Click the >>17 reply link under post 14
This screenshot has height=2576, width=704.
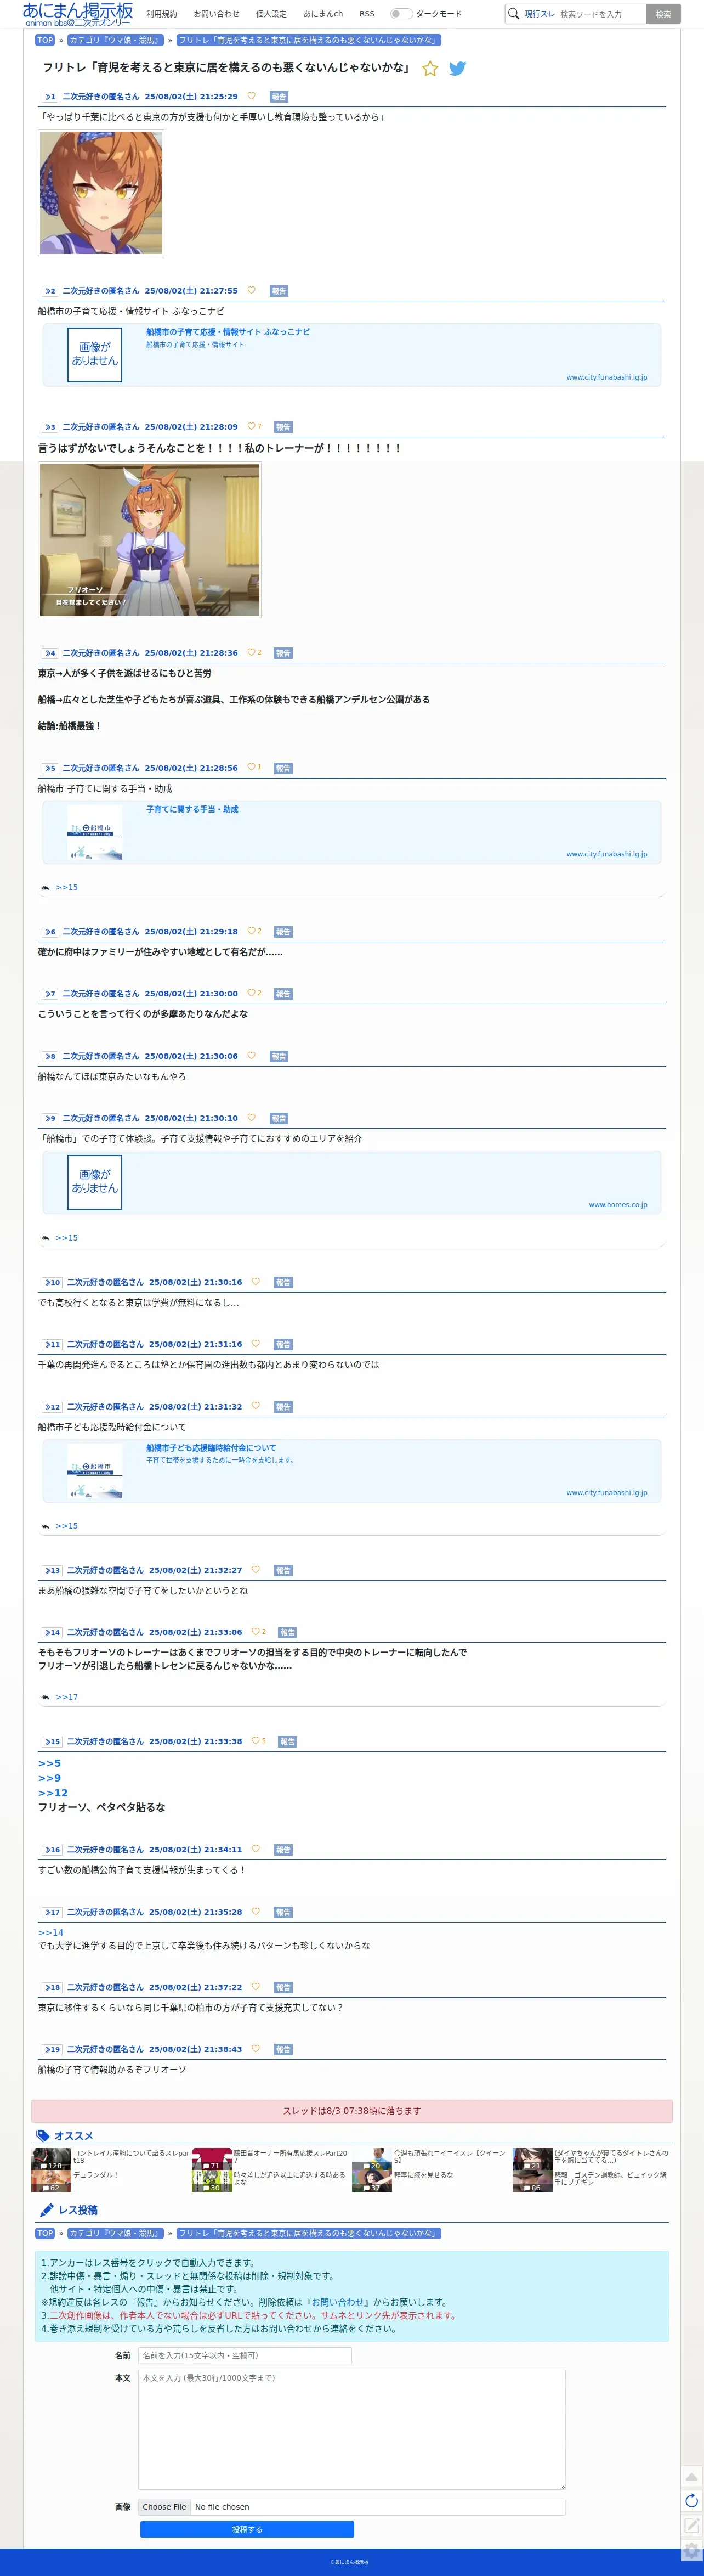(66, 1697)
